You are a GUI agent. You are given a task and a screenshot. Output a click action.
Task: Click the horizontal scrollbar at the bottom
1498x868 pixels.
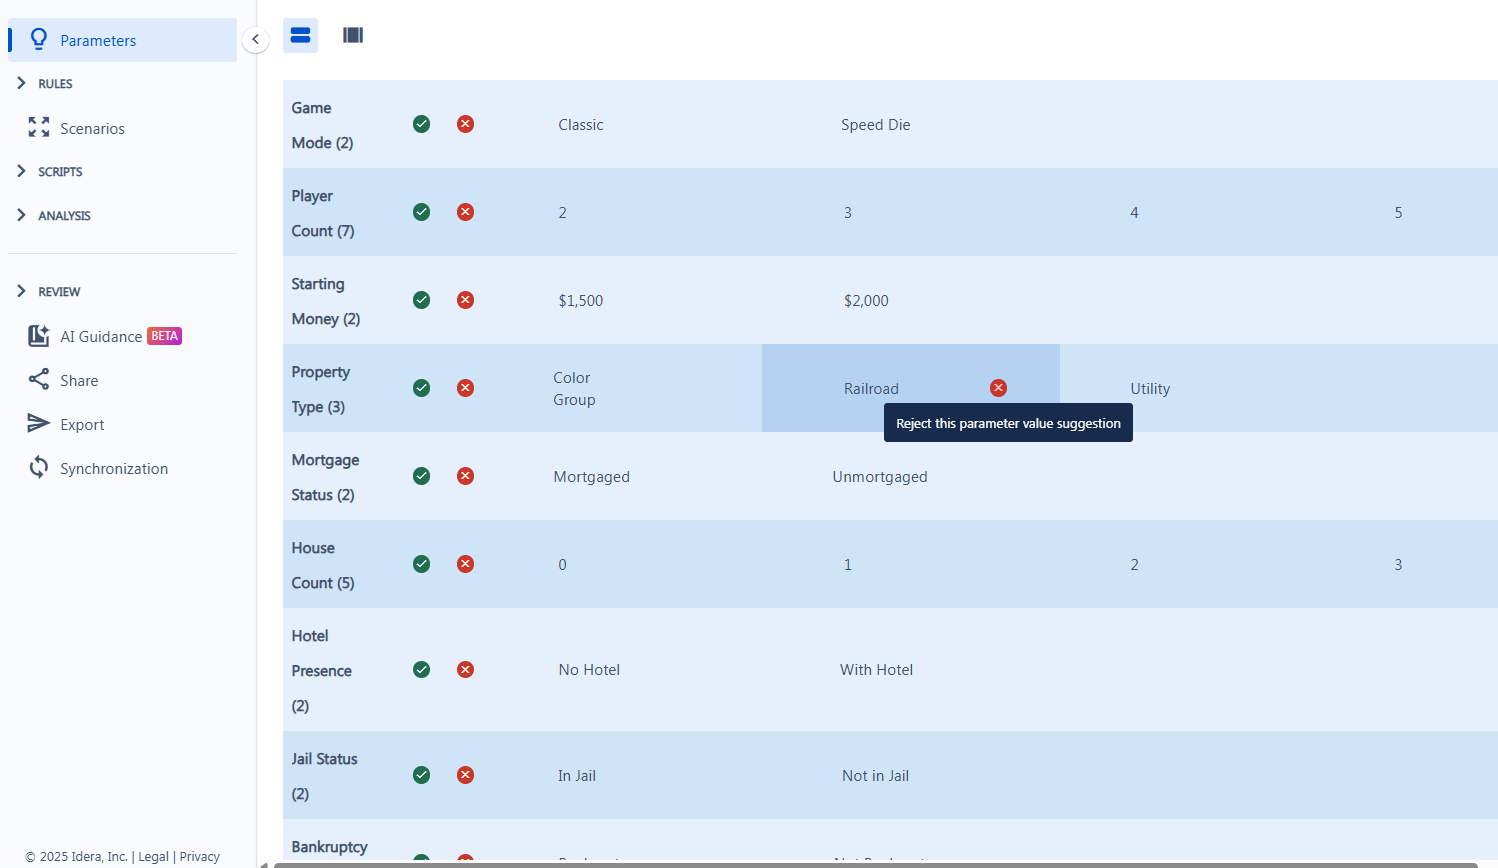point(868,864)
